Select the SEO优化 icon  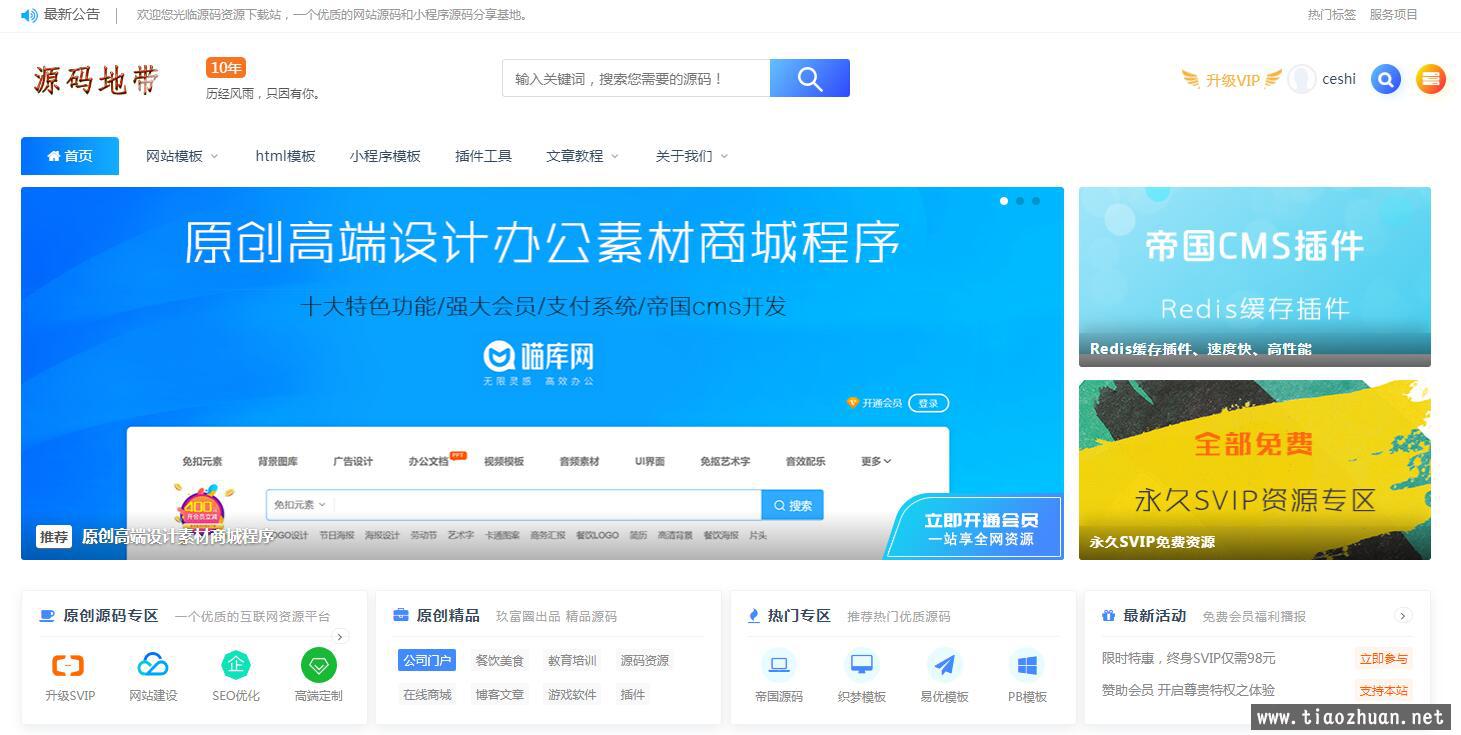pyautogui.click(x=236, y=665)
